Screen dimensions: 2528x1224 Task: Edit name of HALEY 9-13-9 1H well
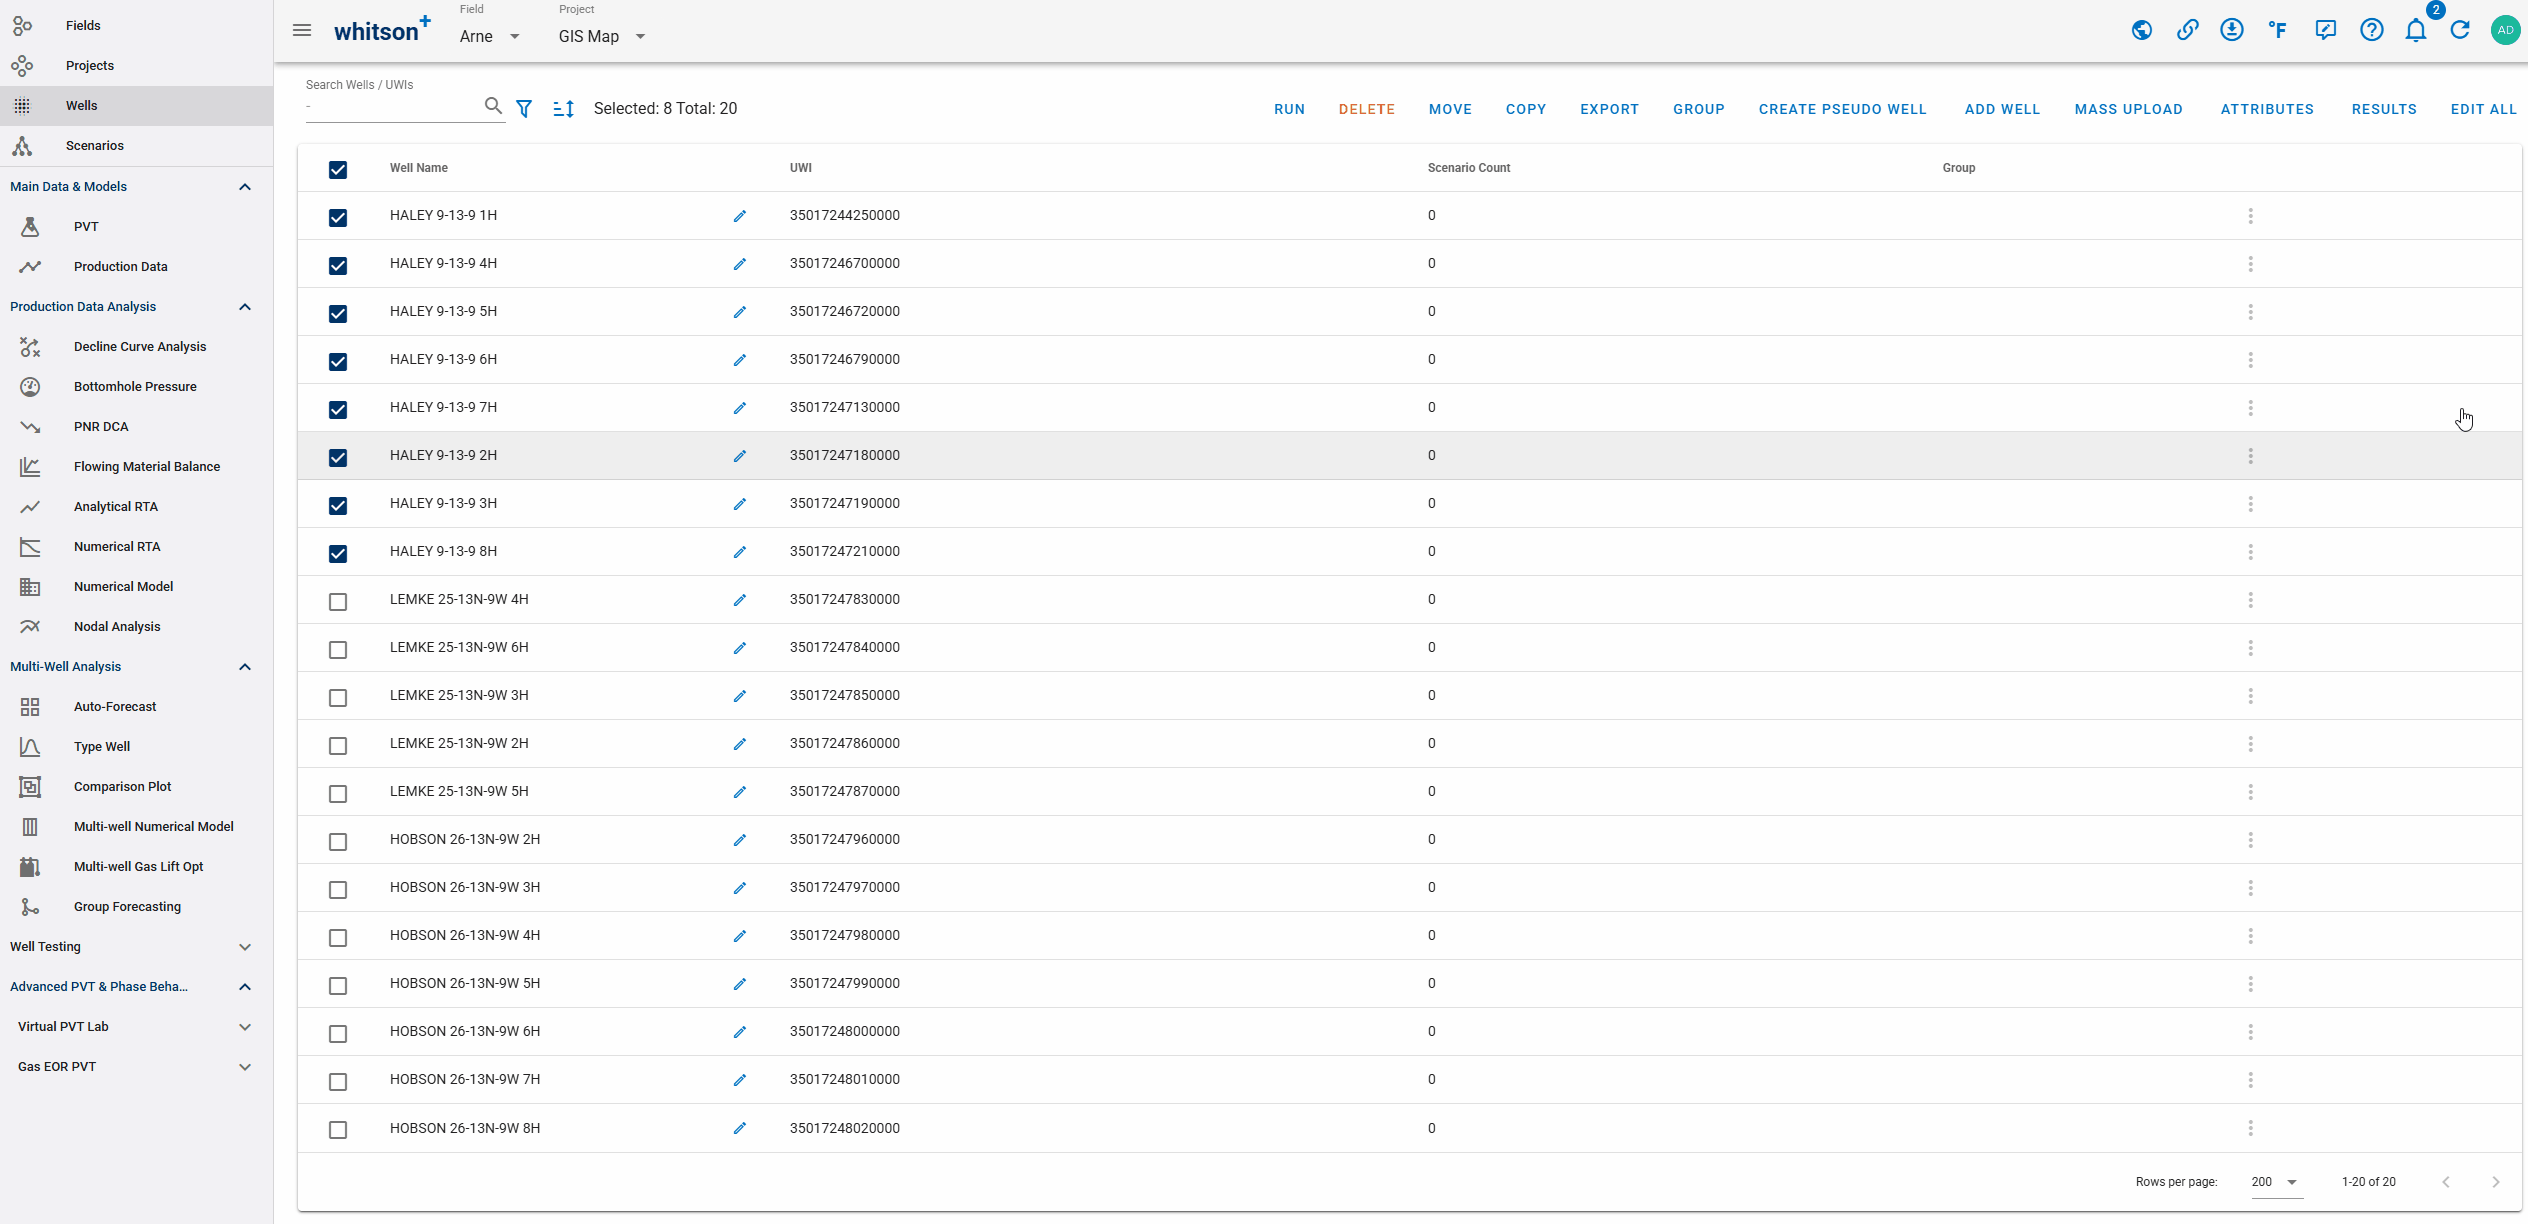[740, 216]
